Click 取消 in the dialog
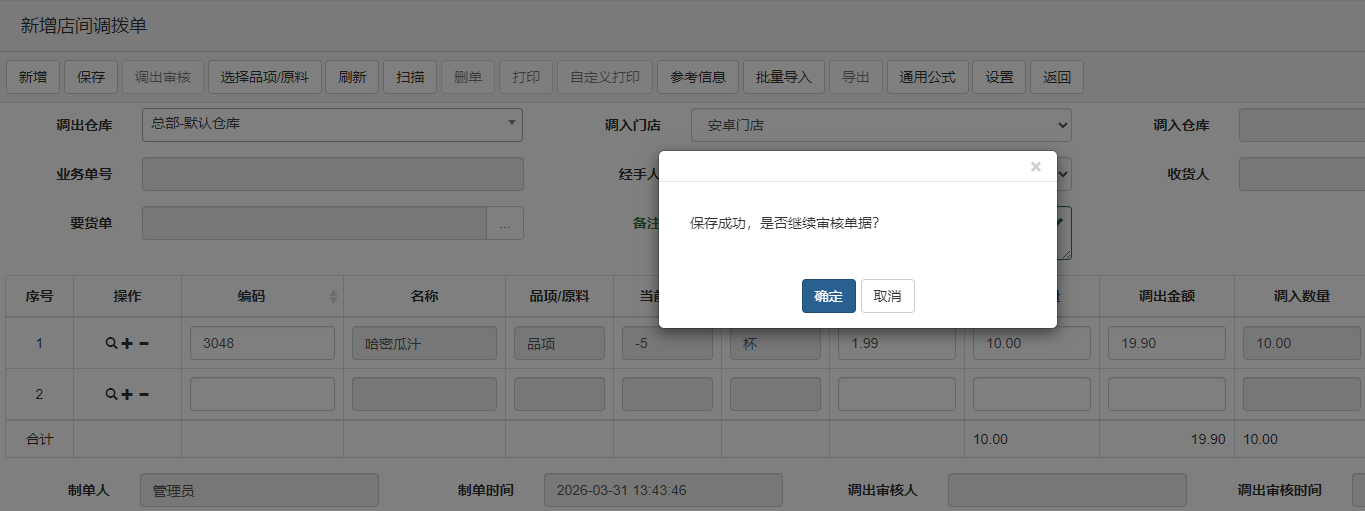The image size is (1365, 511). pyautogui.click(x=887, y=296)
